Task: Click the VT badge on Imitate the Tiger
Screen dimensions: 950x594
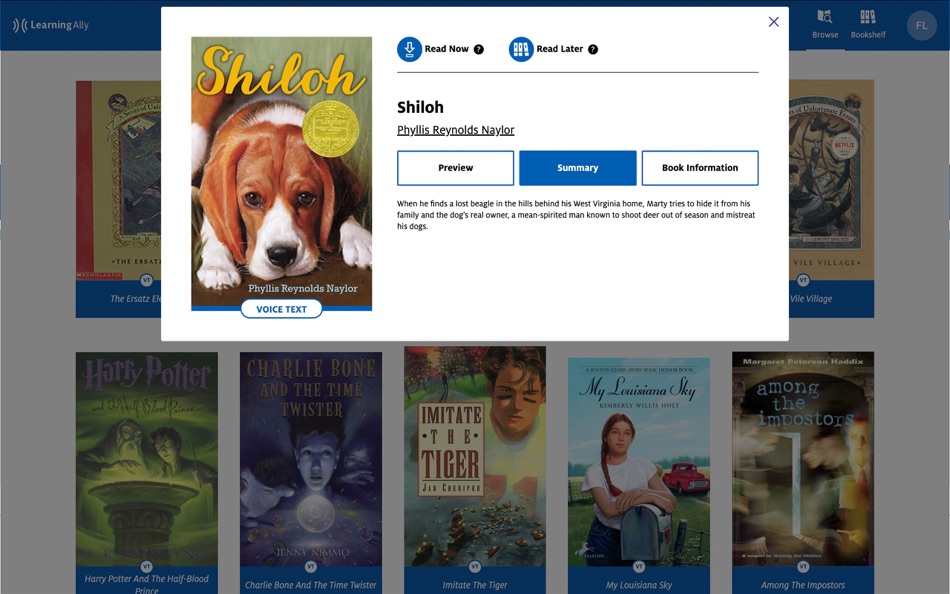Action: (475, 567)
